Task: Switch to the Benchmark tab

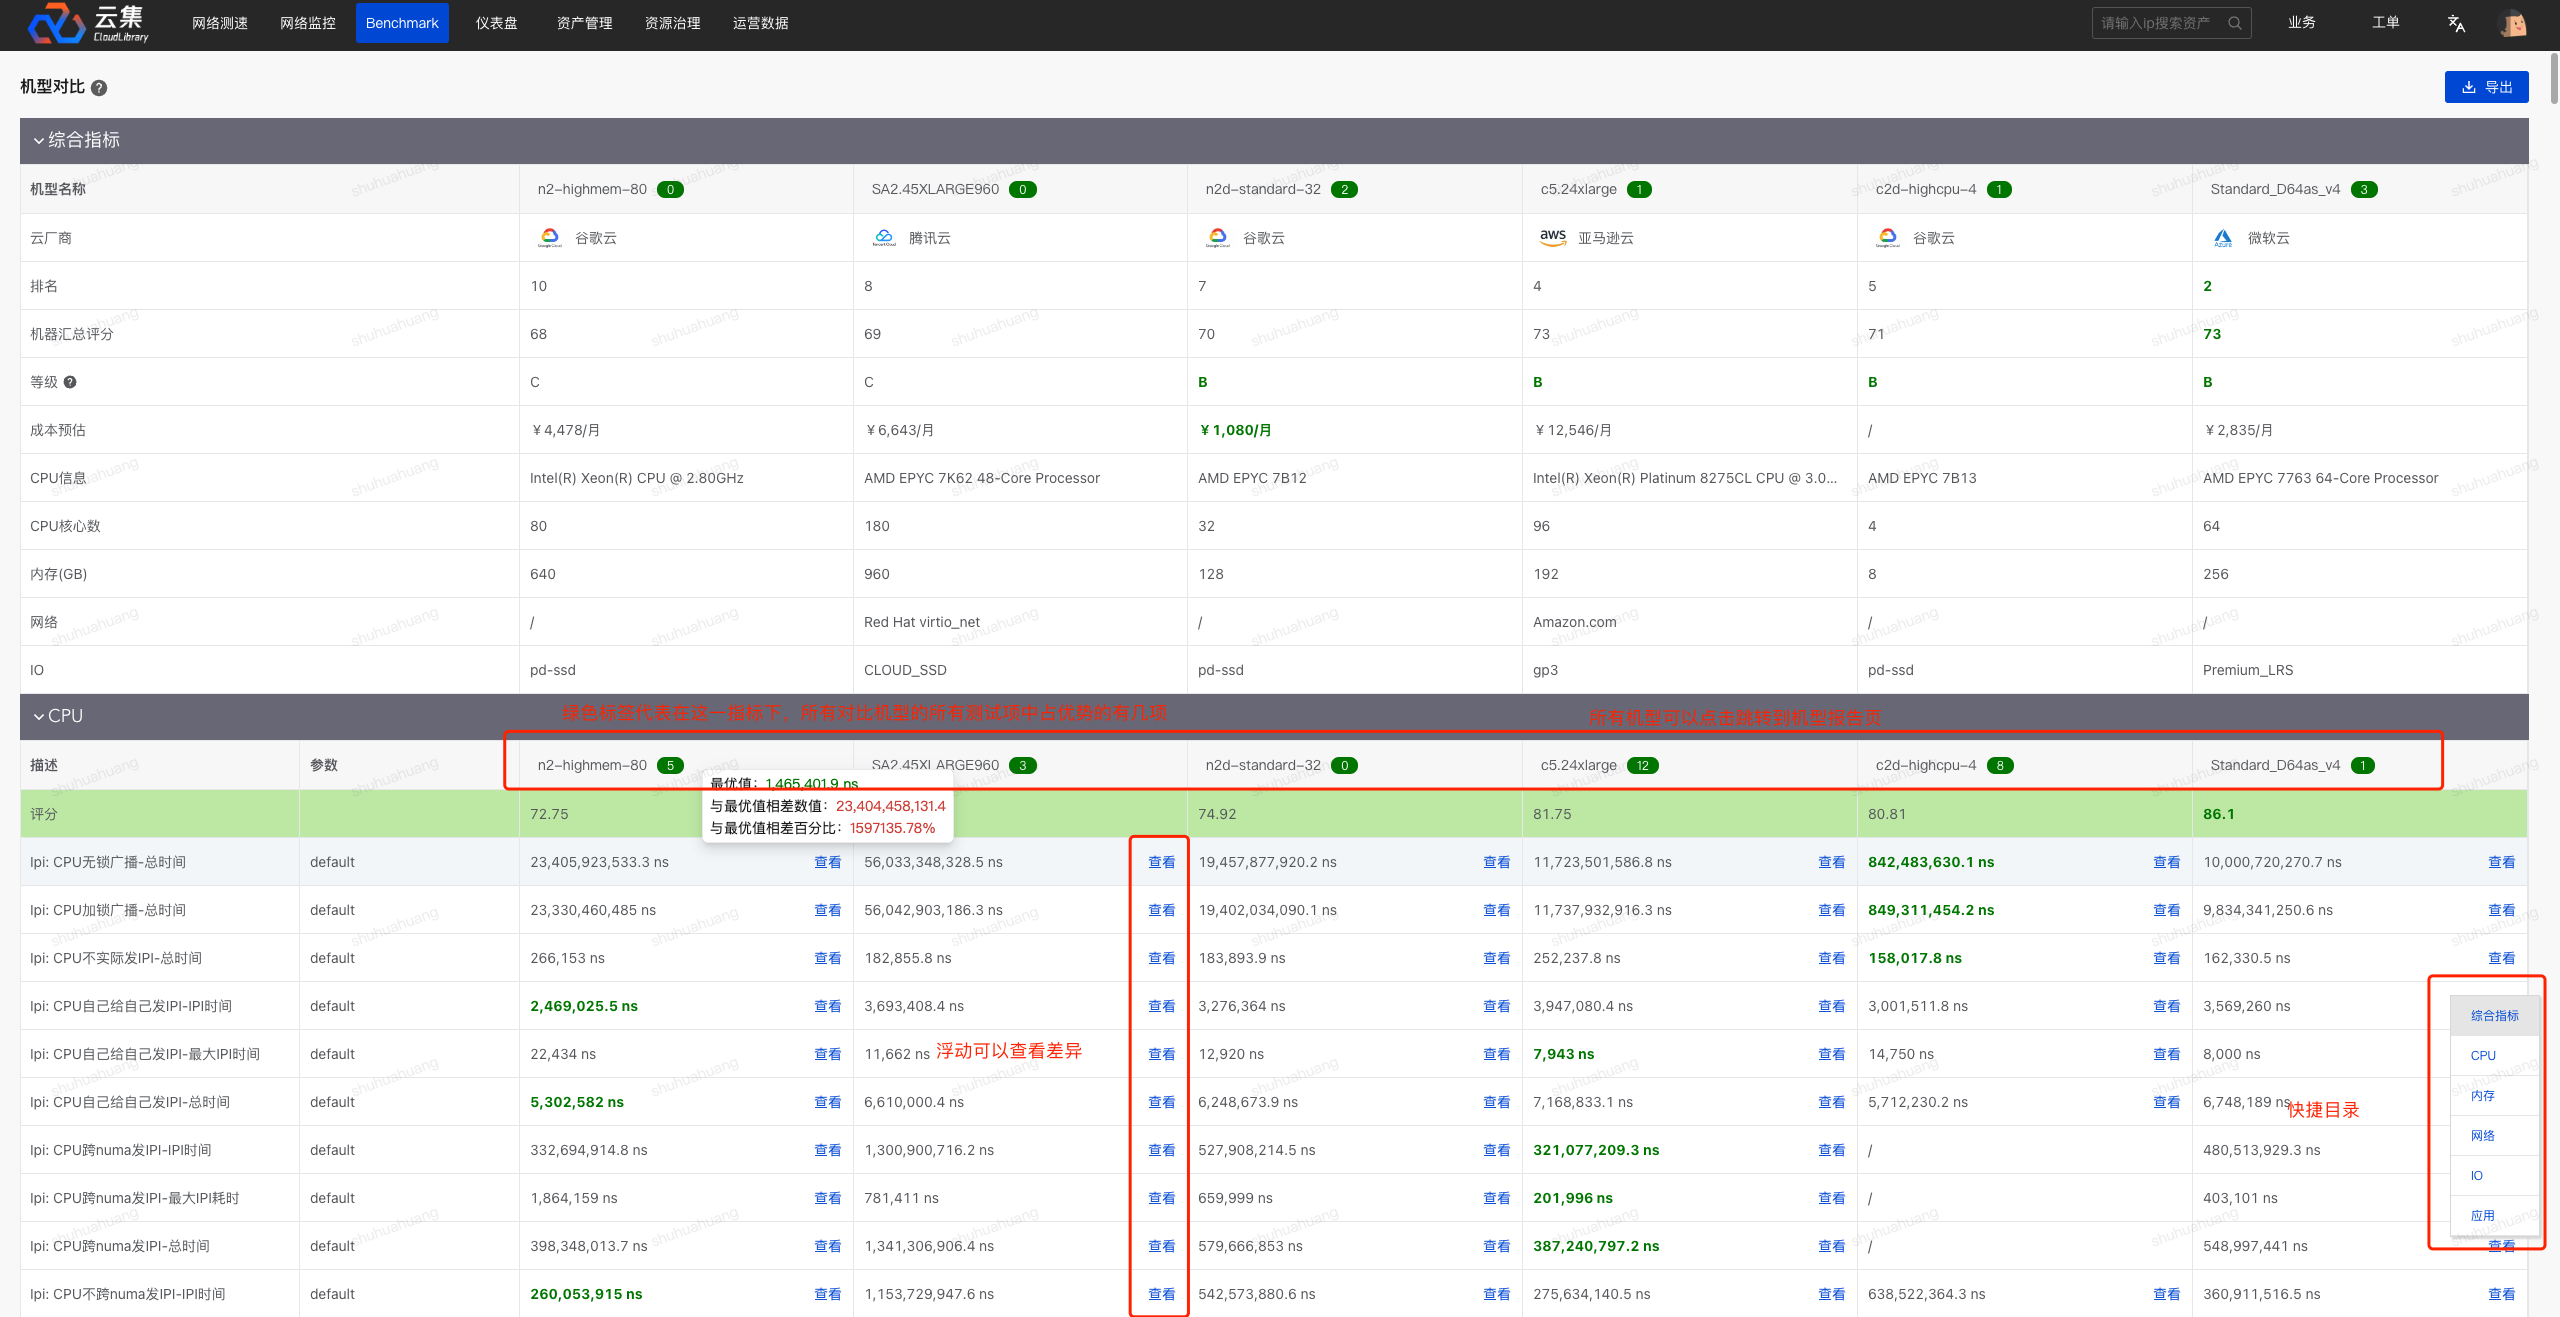Action: pyautogui.click(x=402, y=23)
